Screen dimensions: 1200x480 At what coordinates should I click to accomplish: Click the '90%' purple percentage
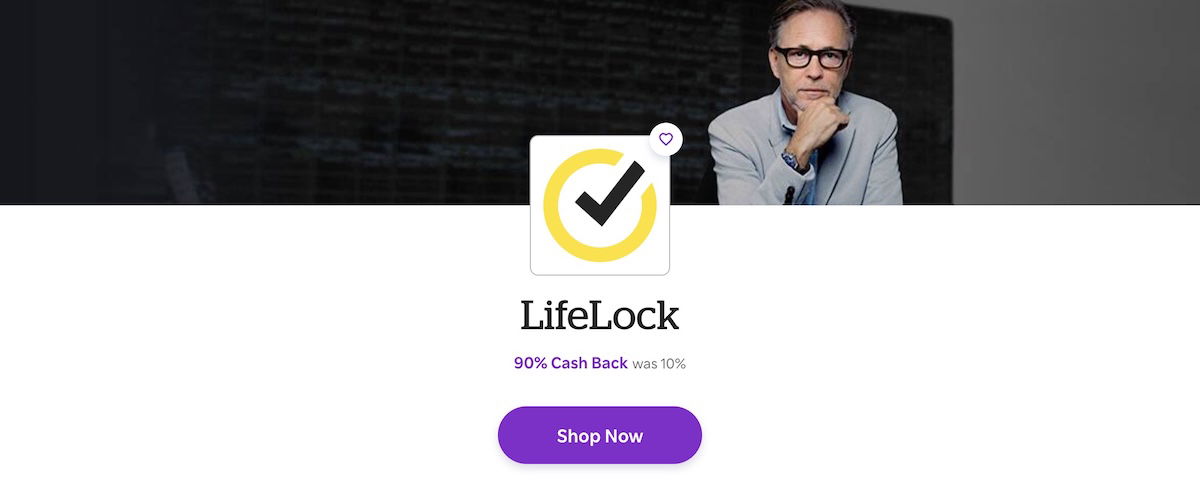530,363
